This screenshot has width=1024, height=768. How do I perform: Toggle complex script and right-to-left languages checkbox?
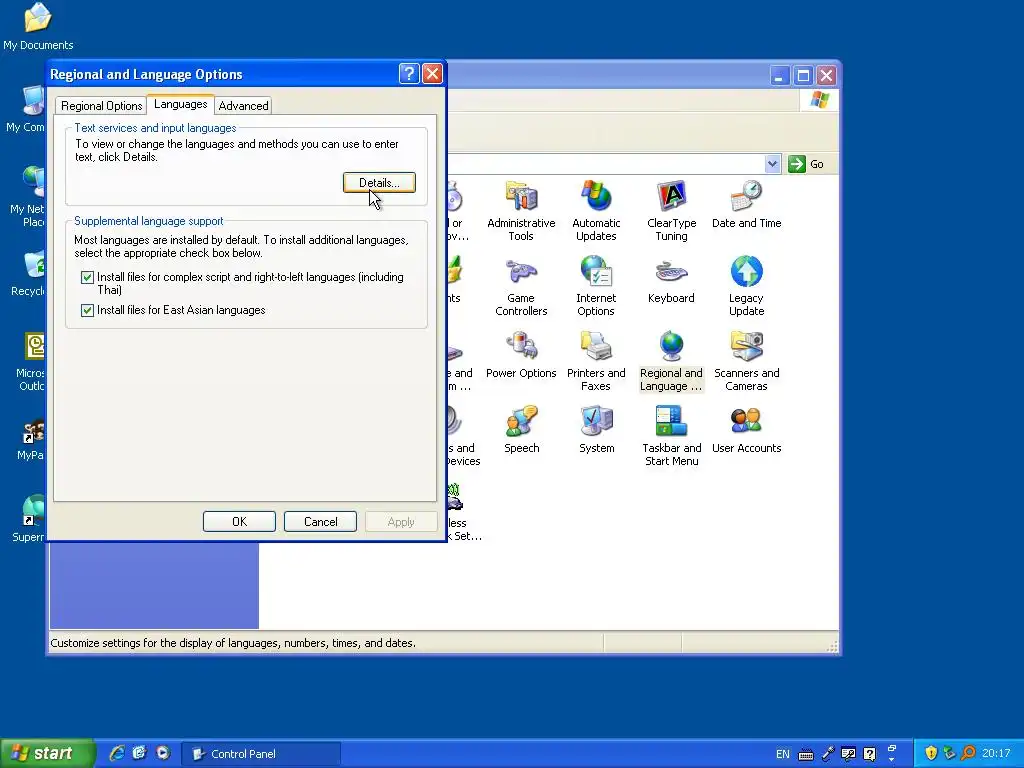[x=87, y=278]
